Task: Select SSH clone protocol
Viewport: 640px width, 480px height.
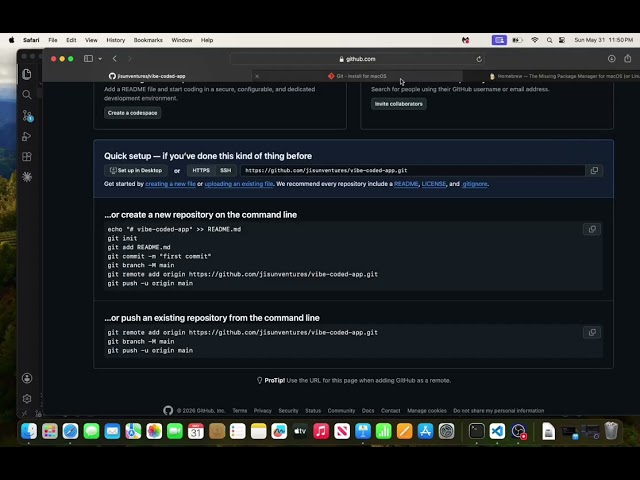Action: [226, 171]
